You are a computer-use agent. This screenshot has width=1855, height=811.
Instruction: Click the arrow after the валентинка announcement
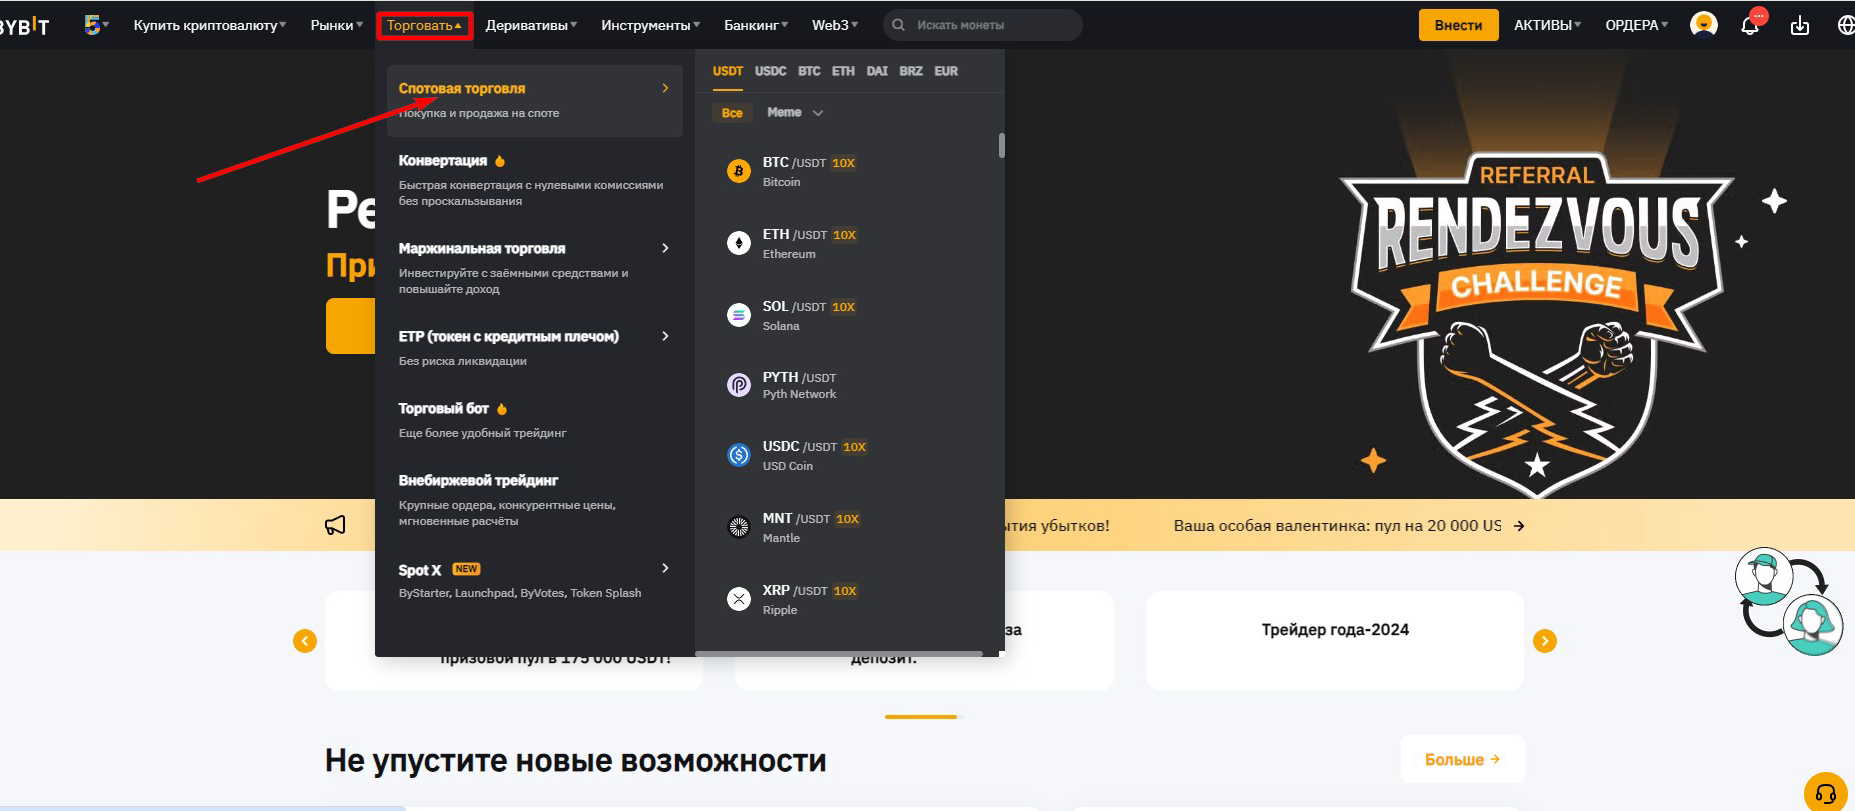tap(1519, 526)
